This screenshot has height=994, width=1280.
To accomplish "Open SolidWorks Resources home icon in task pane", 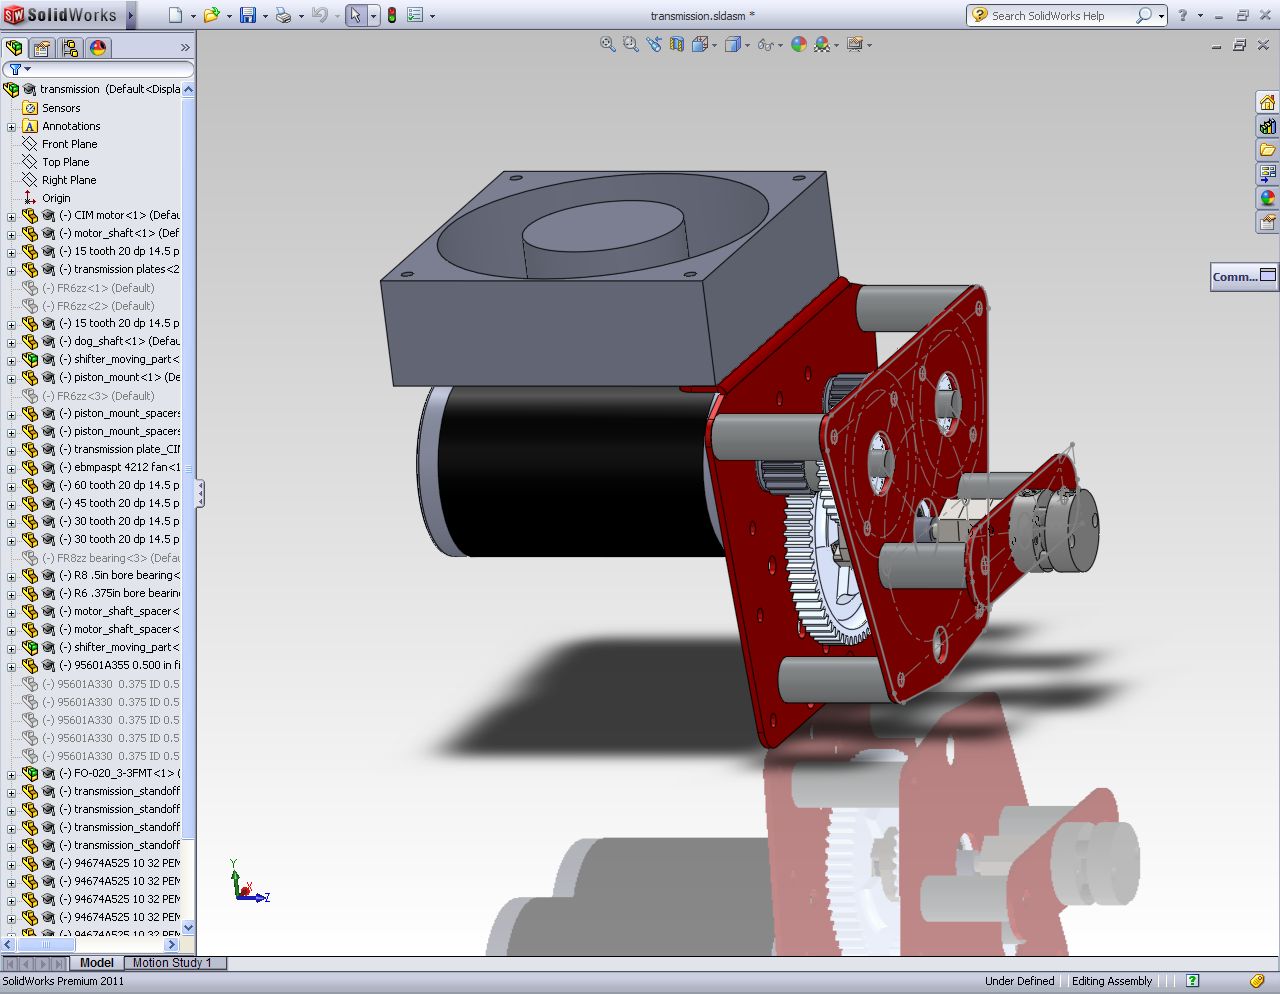I will pos(1267,102).
